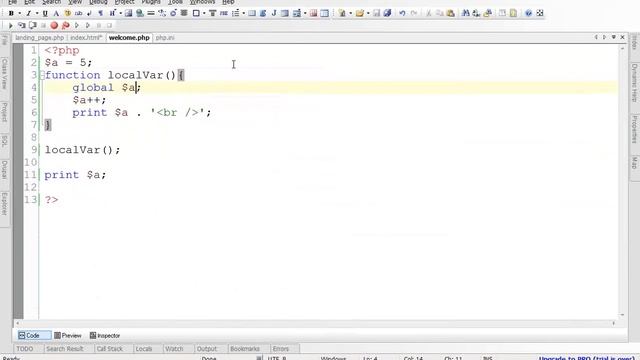Open the document list dropdown arrow
Viewport: 640px width, 360px height.
613,37
